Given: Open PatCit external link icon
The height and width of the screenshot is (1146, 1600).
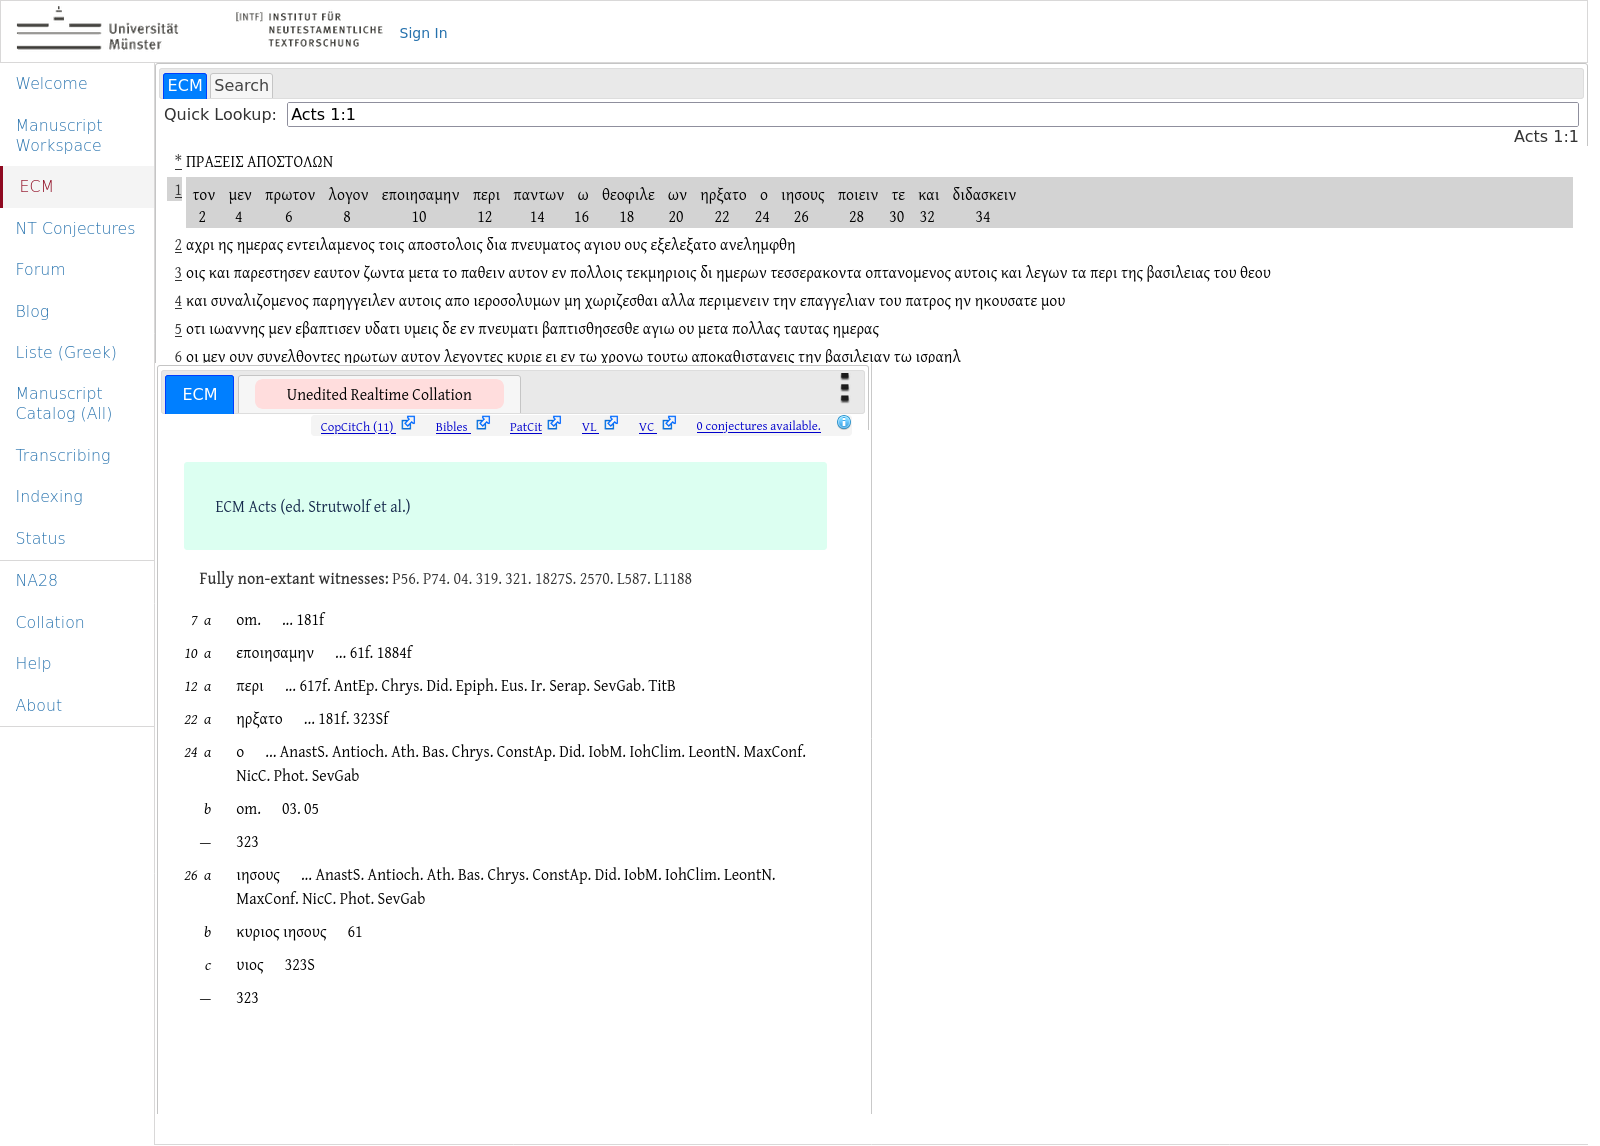Looking at the screenshot, I should click(555, 424).
